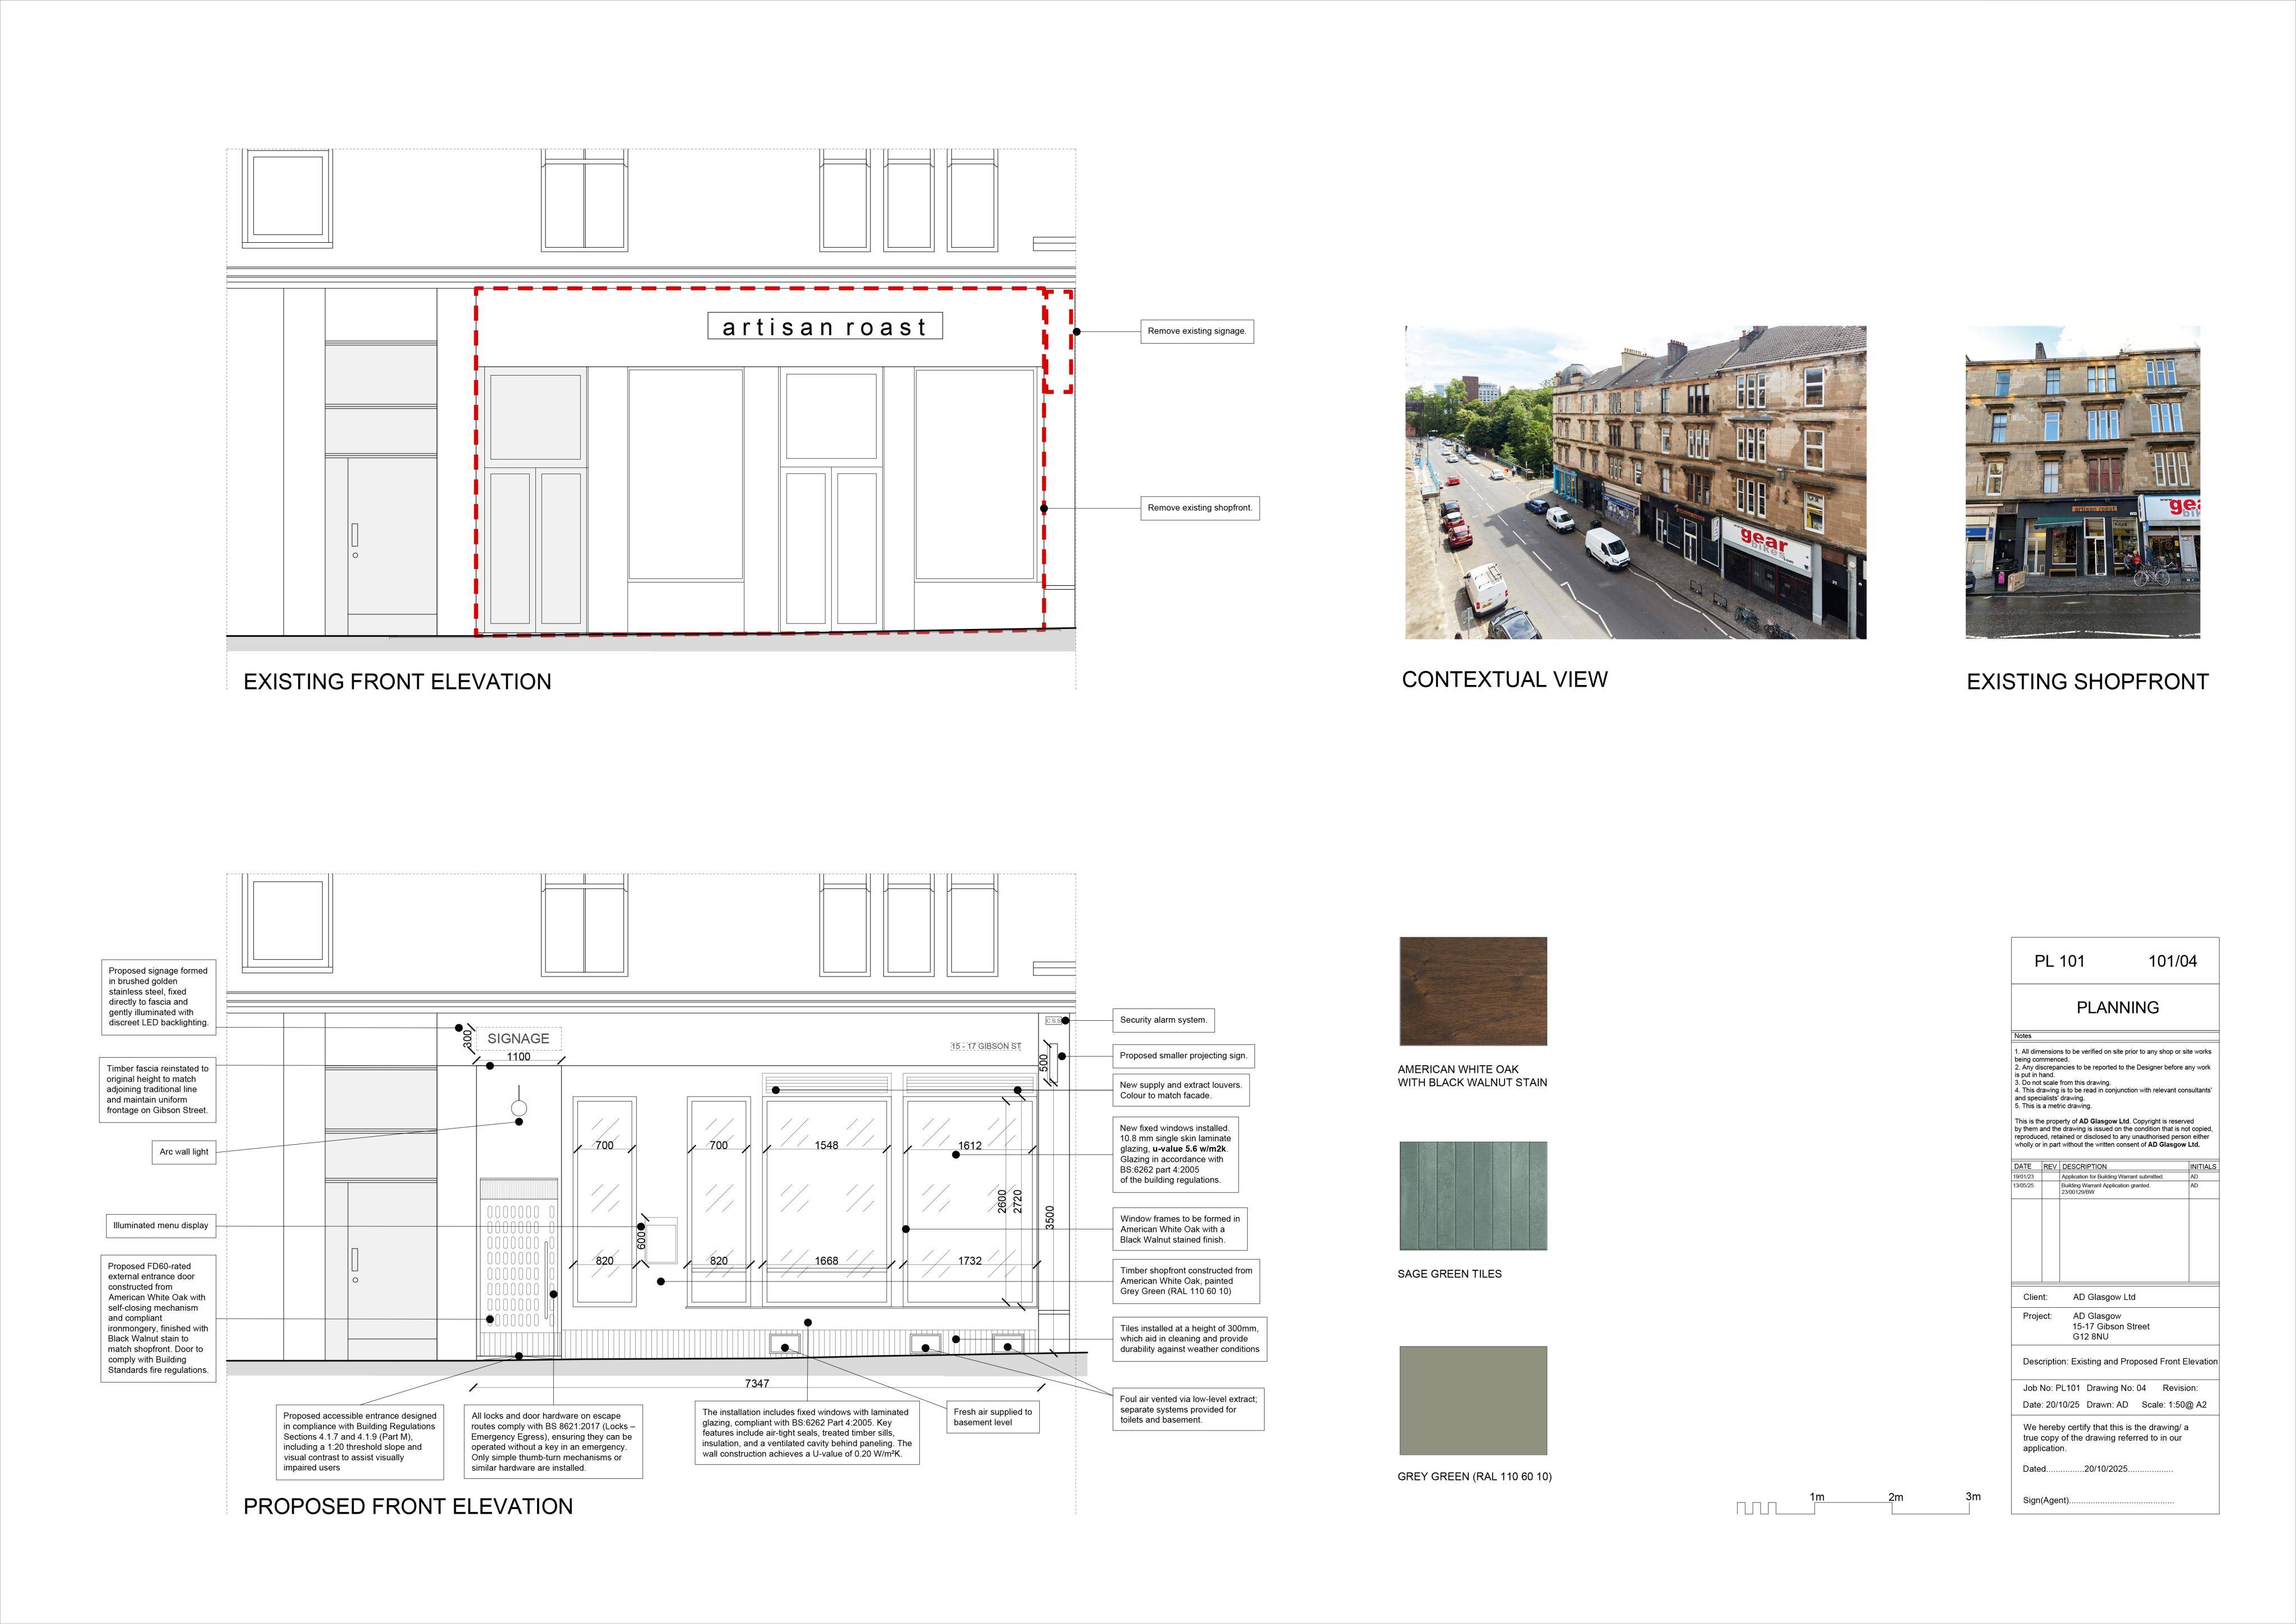
Task: Click the 2m mark on scale bar
Action: [x=1895, y=1498]
